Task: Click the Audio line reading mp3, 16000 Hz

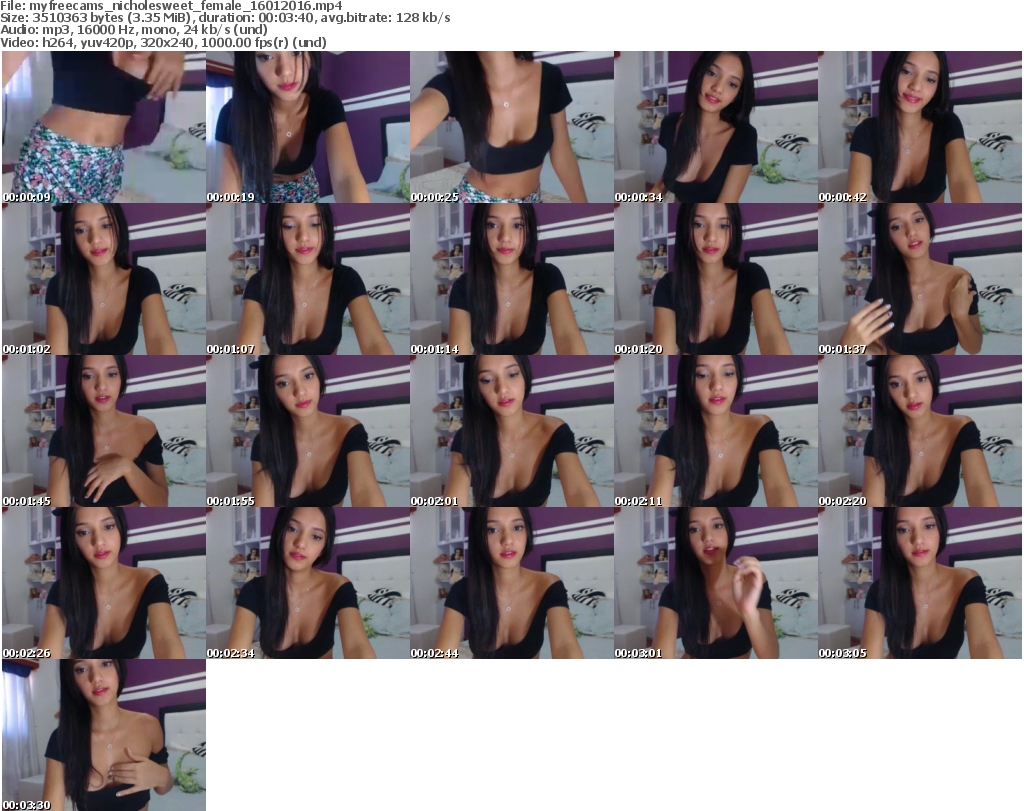Action: click(x=134, y=29)
